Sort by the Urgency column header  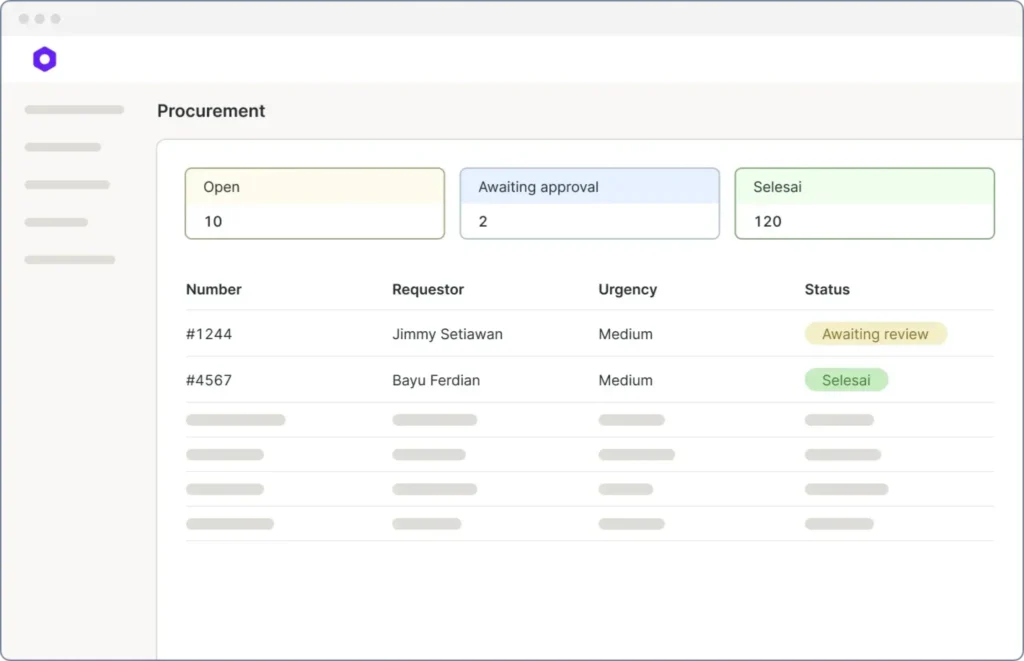pyautogui.click(x=627, y=289)
